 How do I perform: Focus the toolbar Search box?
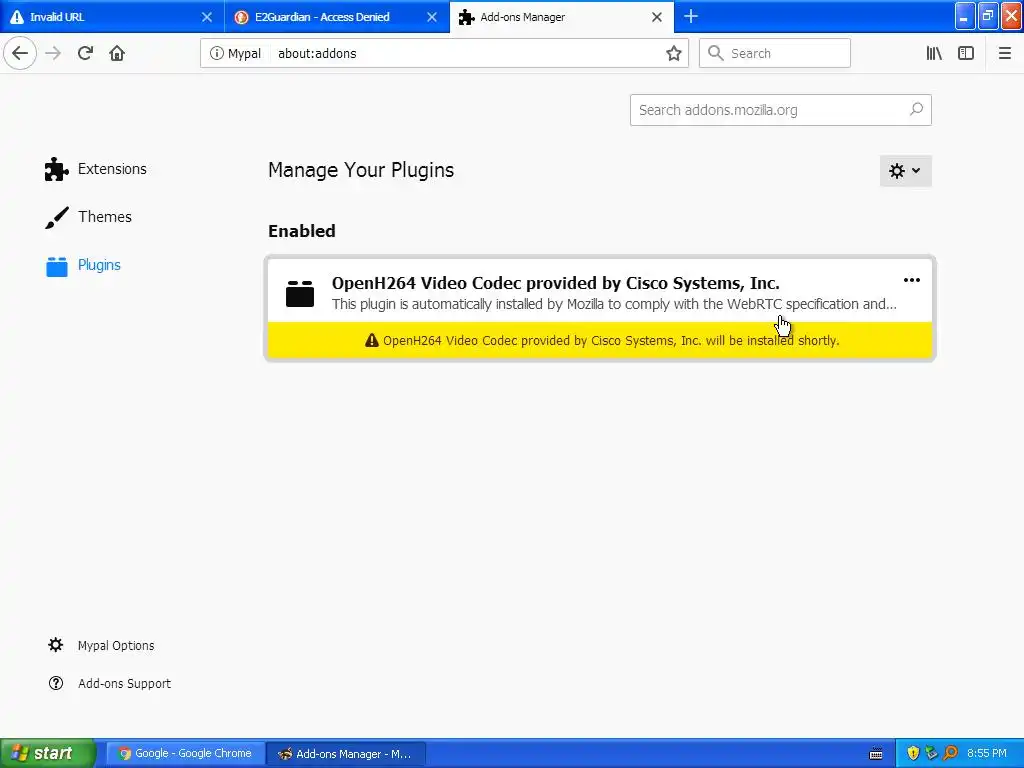[x=775, y=53]
